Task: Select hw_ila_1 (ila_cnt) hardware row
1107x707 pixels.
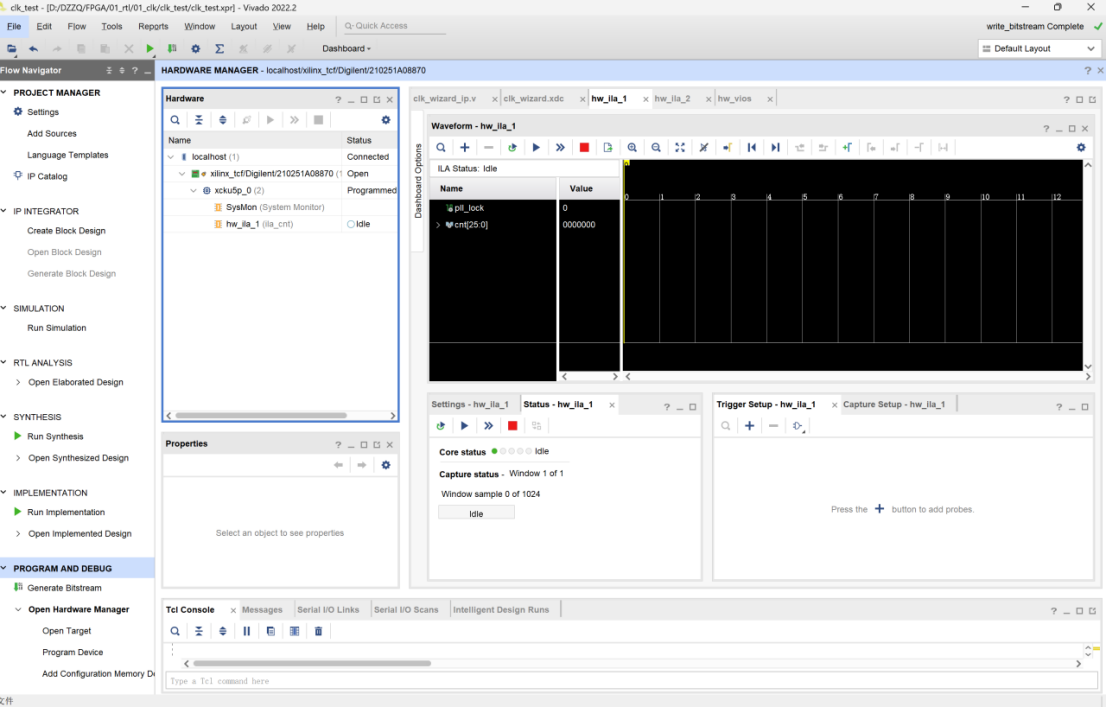Action: point(280,225)
